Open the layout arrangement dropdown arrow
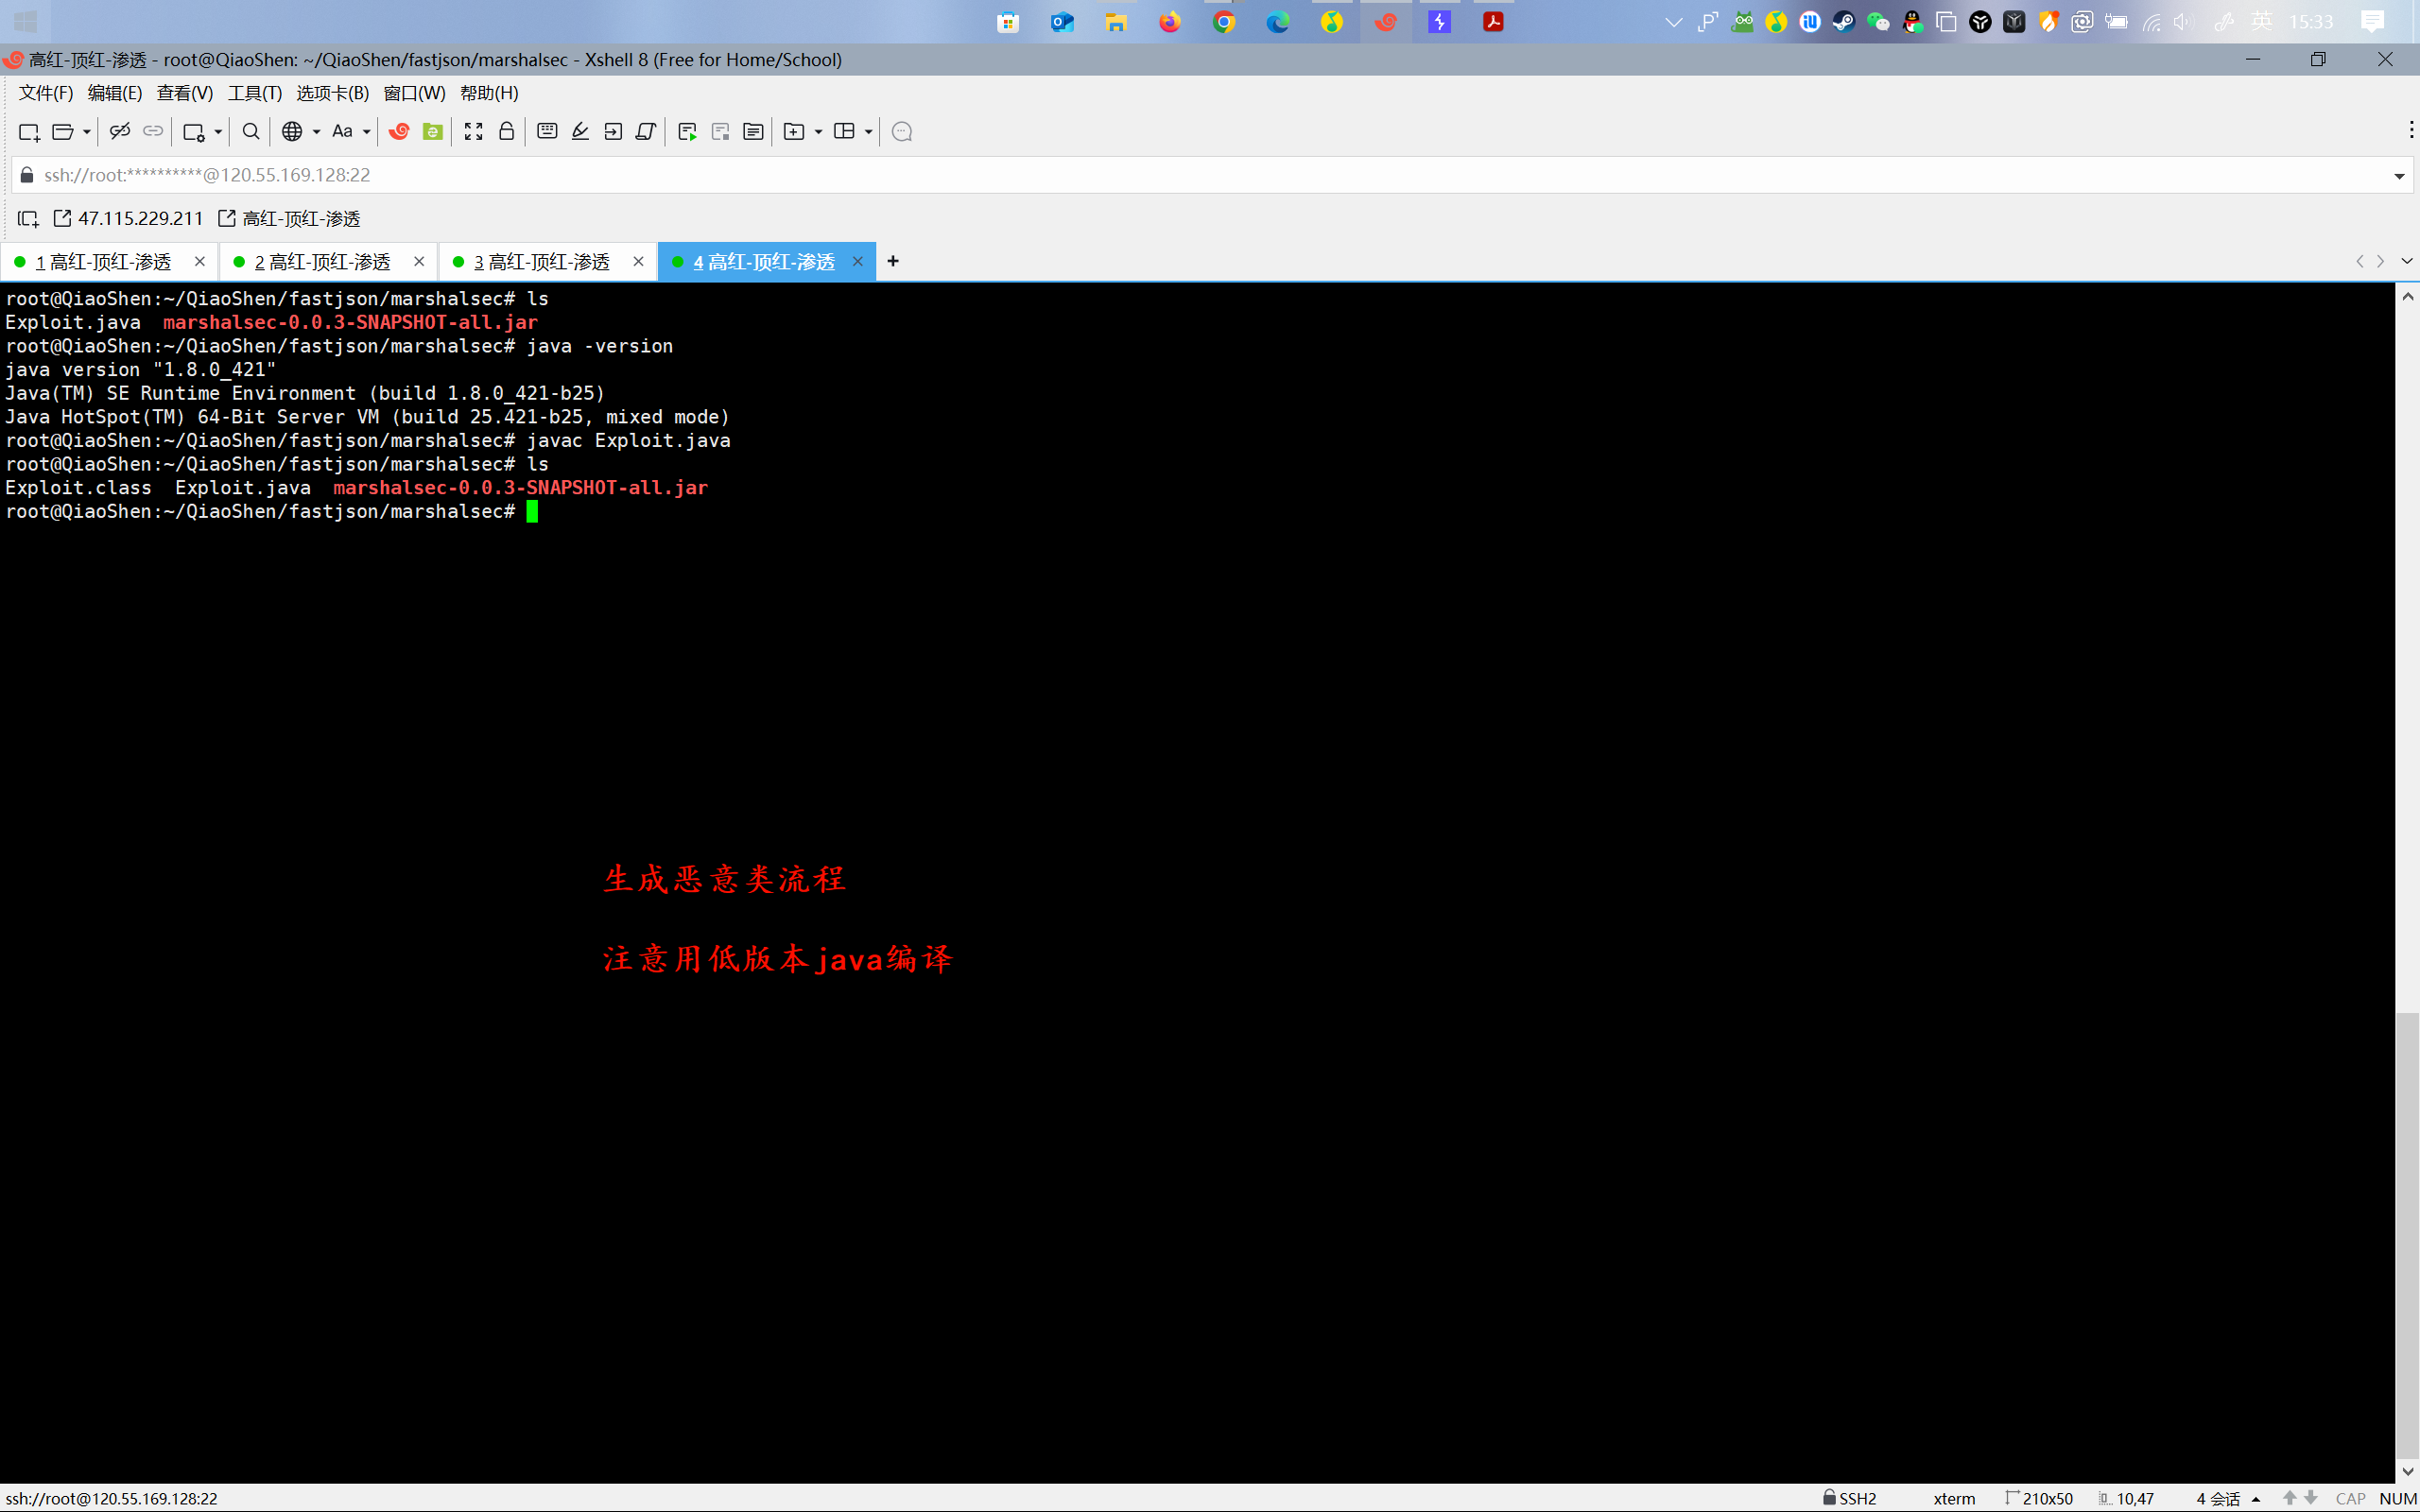This screenshot has width=2420, height=1512. (868, 132)
